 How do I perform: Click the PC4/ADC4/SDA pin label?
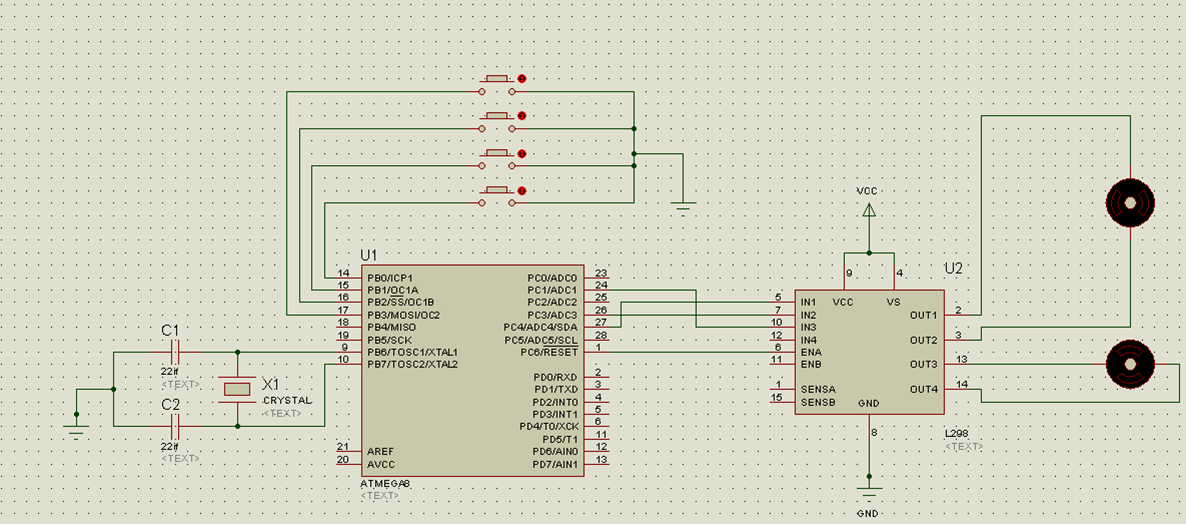540,327
